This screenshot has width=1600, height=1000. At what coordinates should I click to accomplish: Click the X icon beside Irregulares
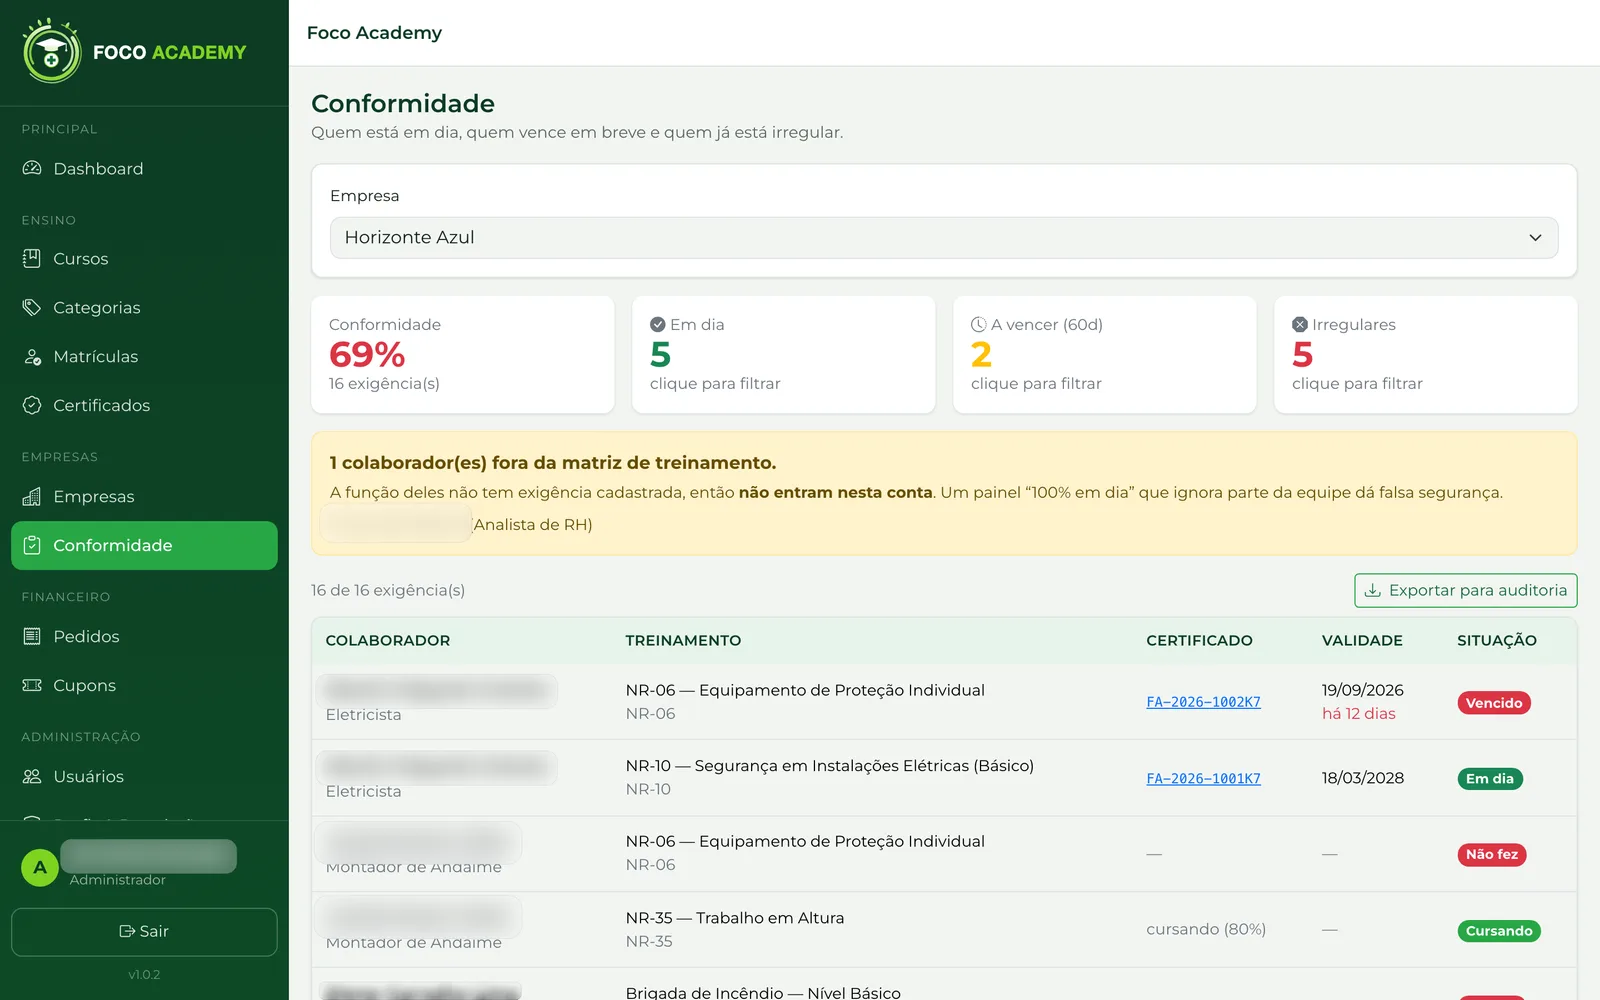click(x=1299, y=324)
